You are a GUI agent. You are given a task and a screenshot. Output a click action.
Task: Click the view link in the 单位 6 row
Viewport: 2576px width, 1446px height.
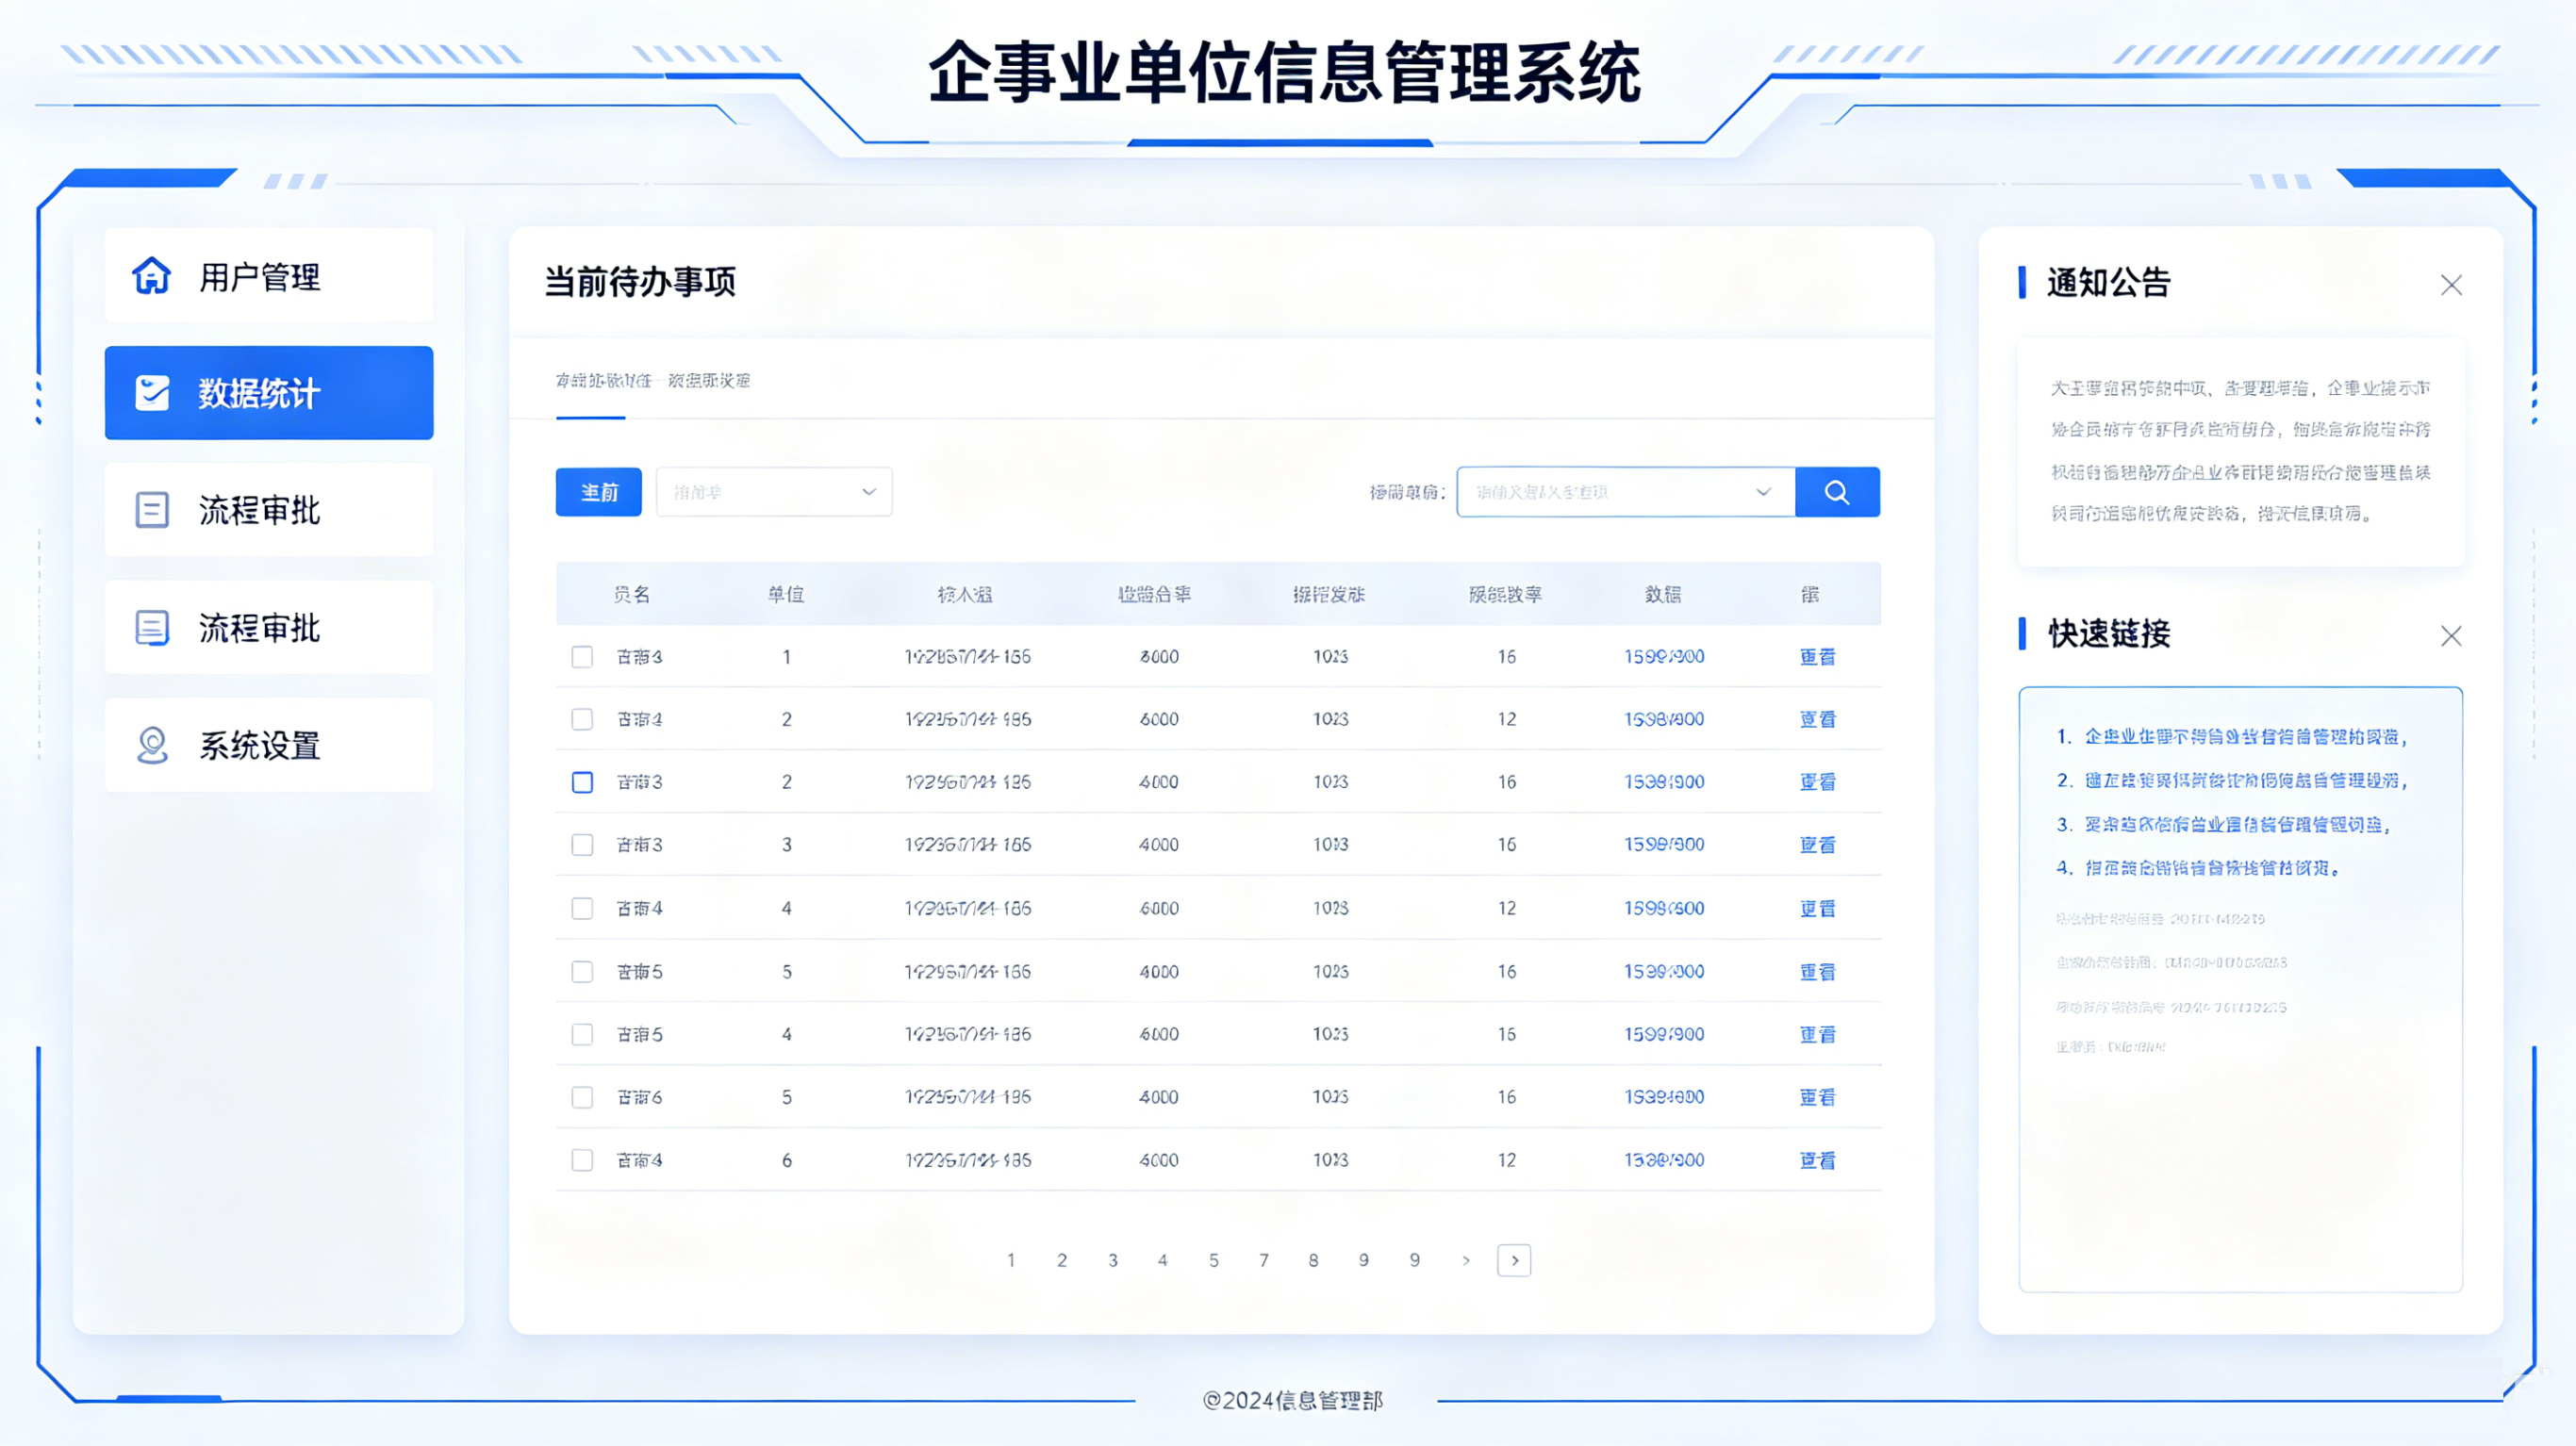tap(1818, 1160)
